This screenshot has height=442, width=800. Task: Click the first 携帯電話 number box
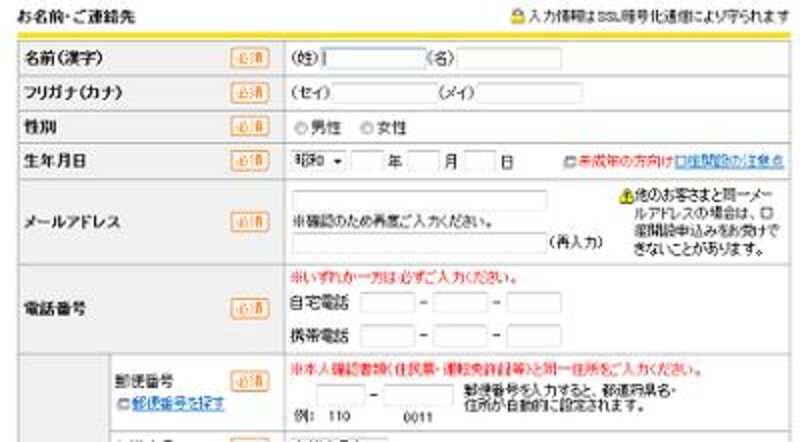click(x=388, y=336)
